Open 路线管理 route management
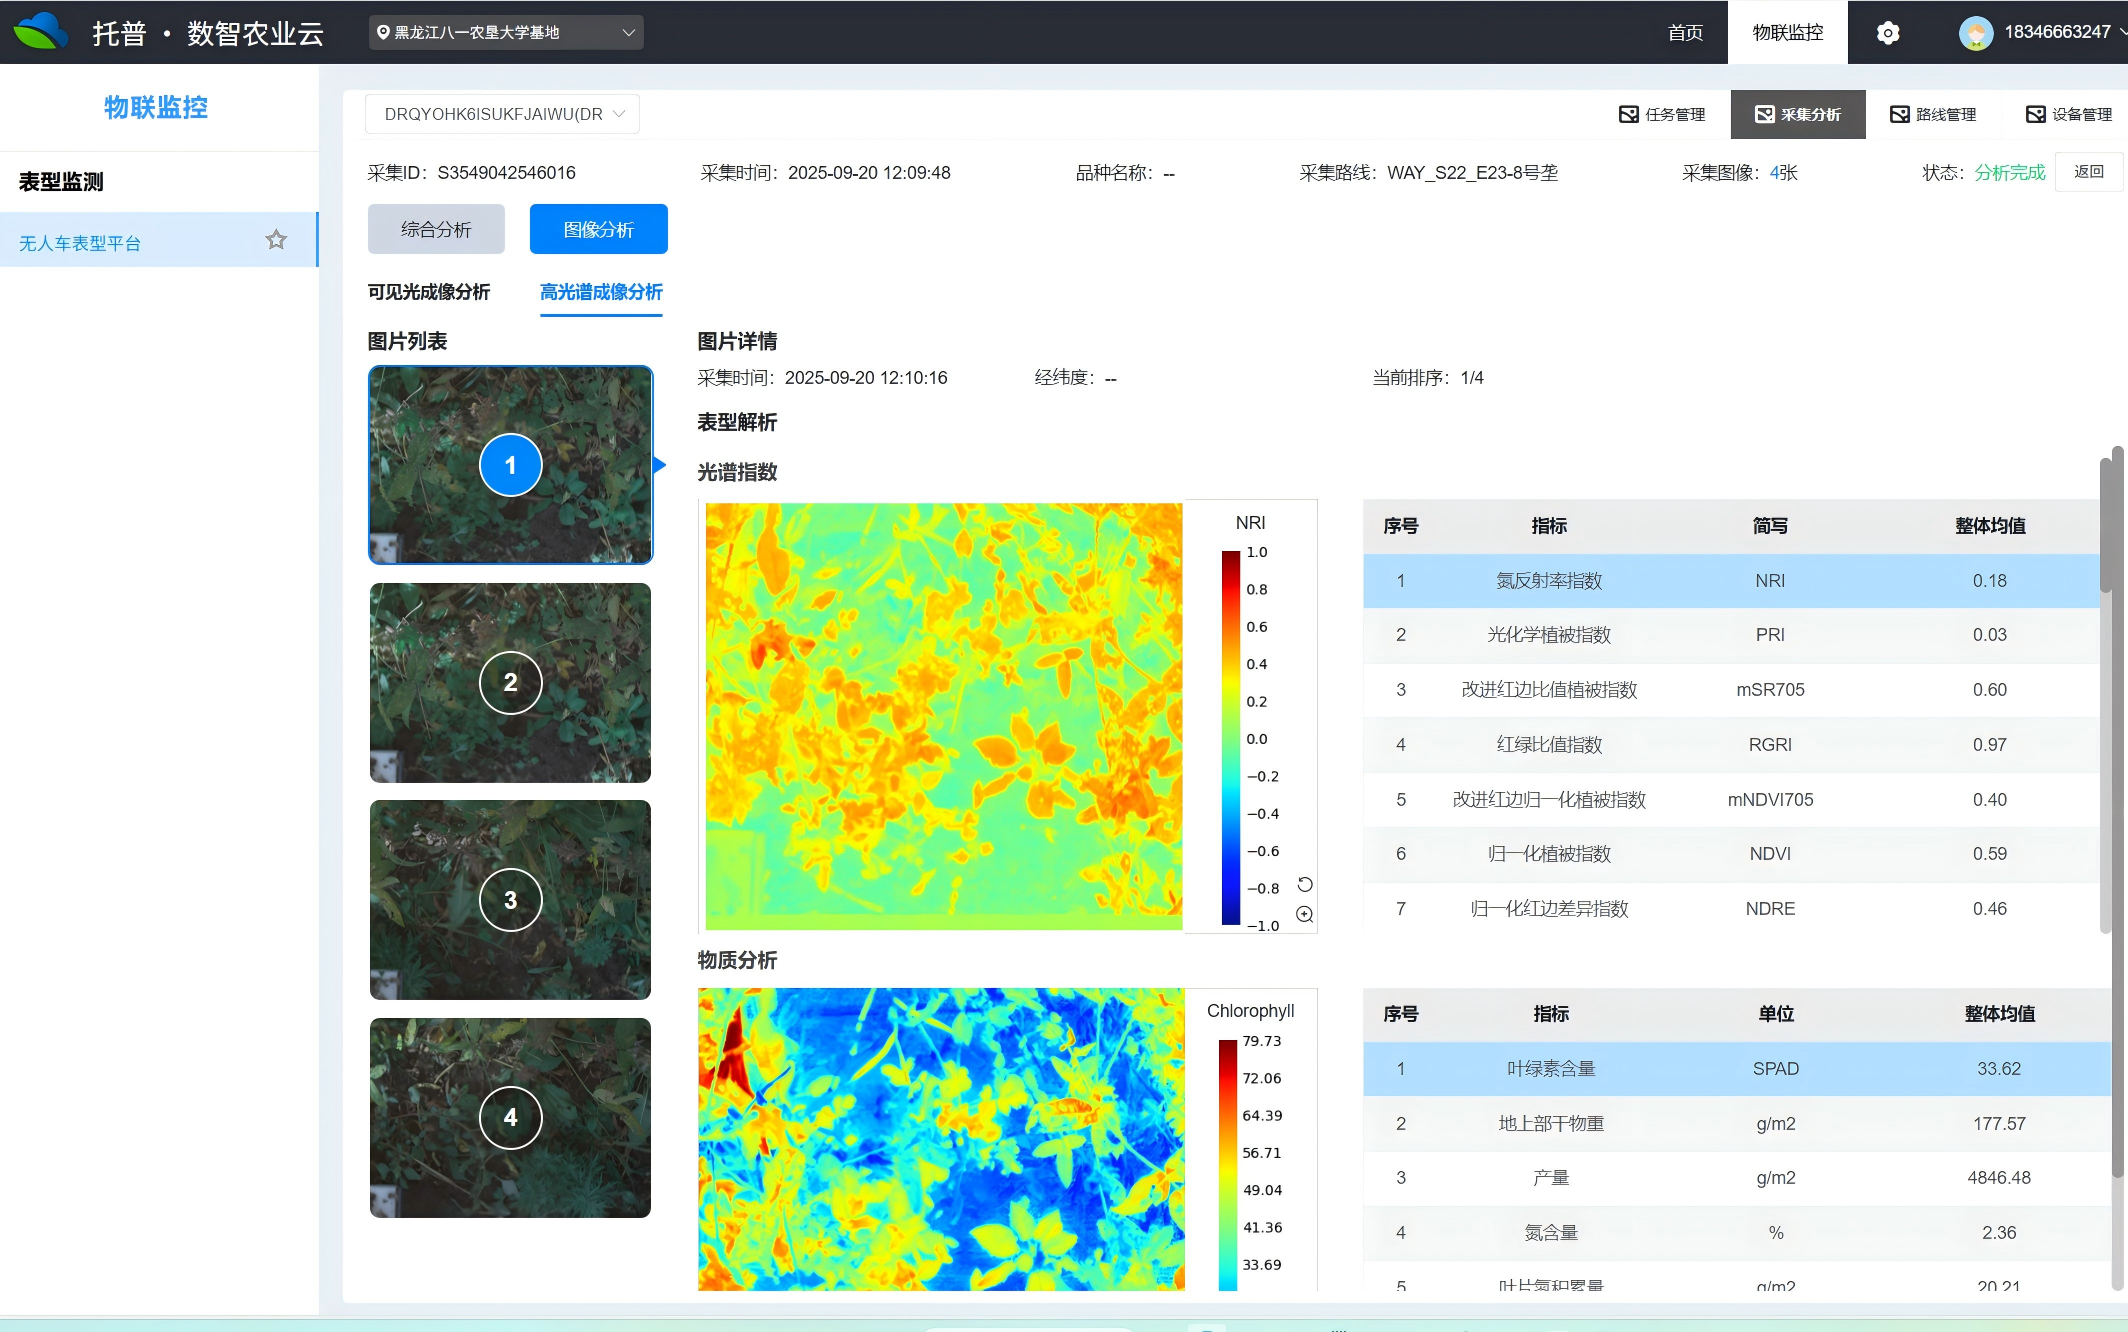The height and width of the screenshot is (1332, 2128). point(1933,114)
